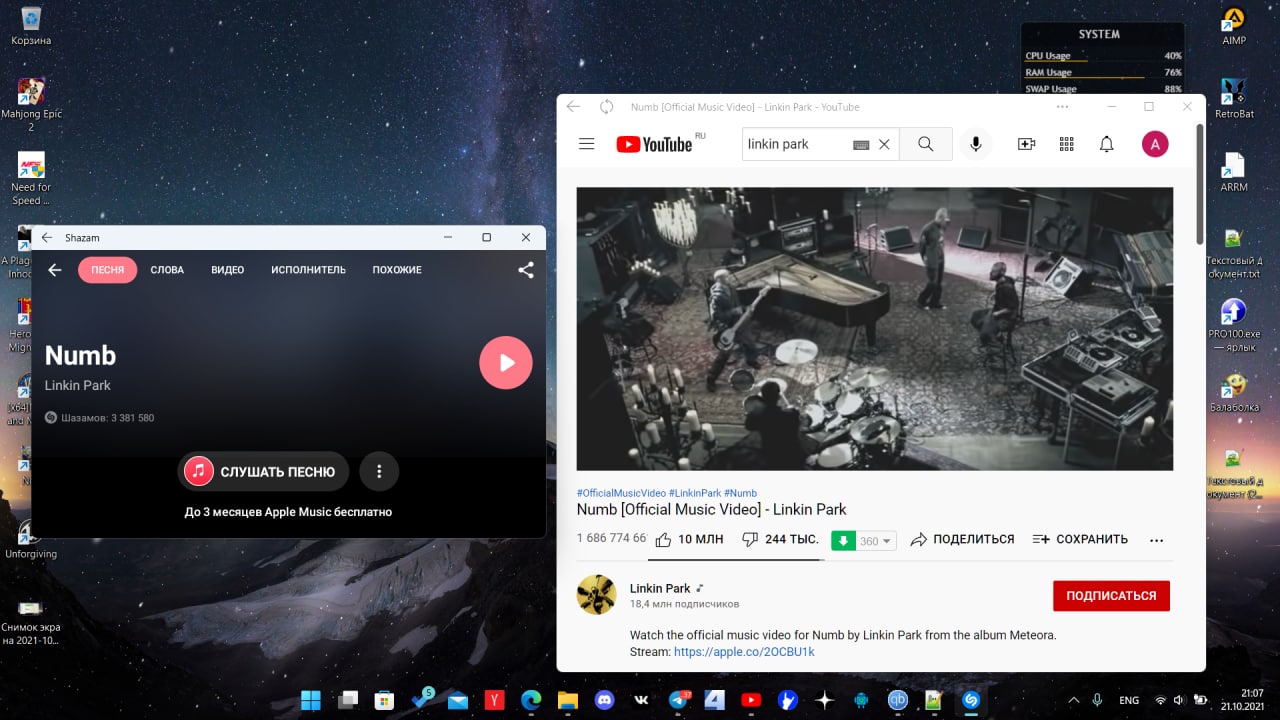1280x720 pixels.
Task: Show hidden system tray icons
Action: [x=1074, y=700]
